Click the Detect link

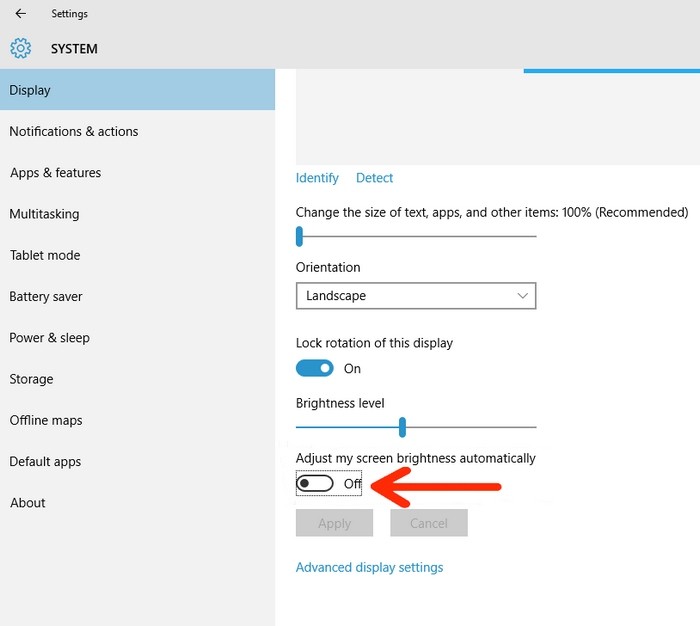coord(375,178)
